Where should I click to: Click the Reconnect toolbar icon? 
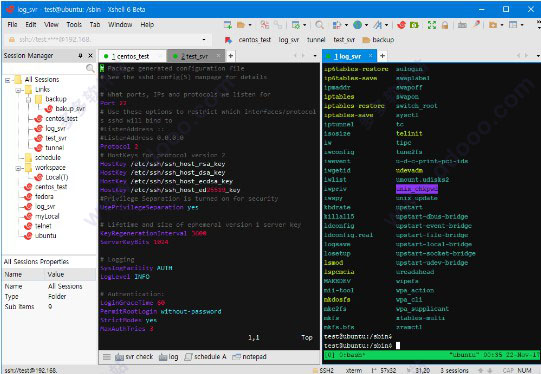click(x=278, y=25)
